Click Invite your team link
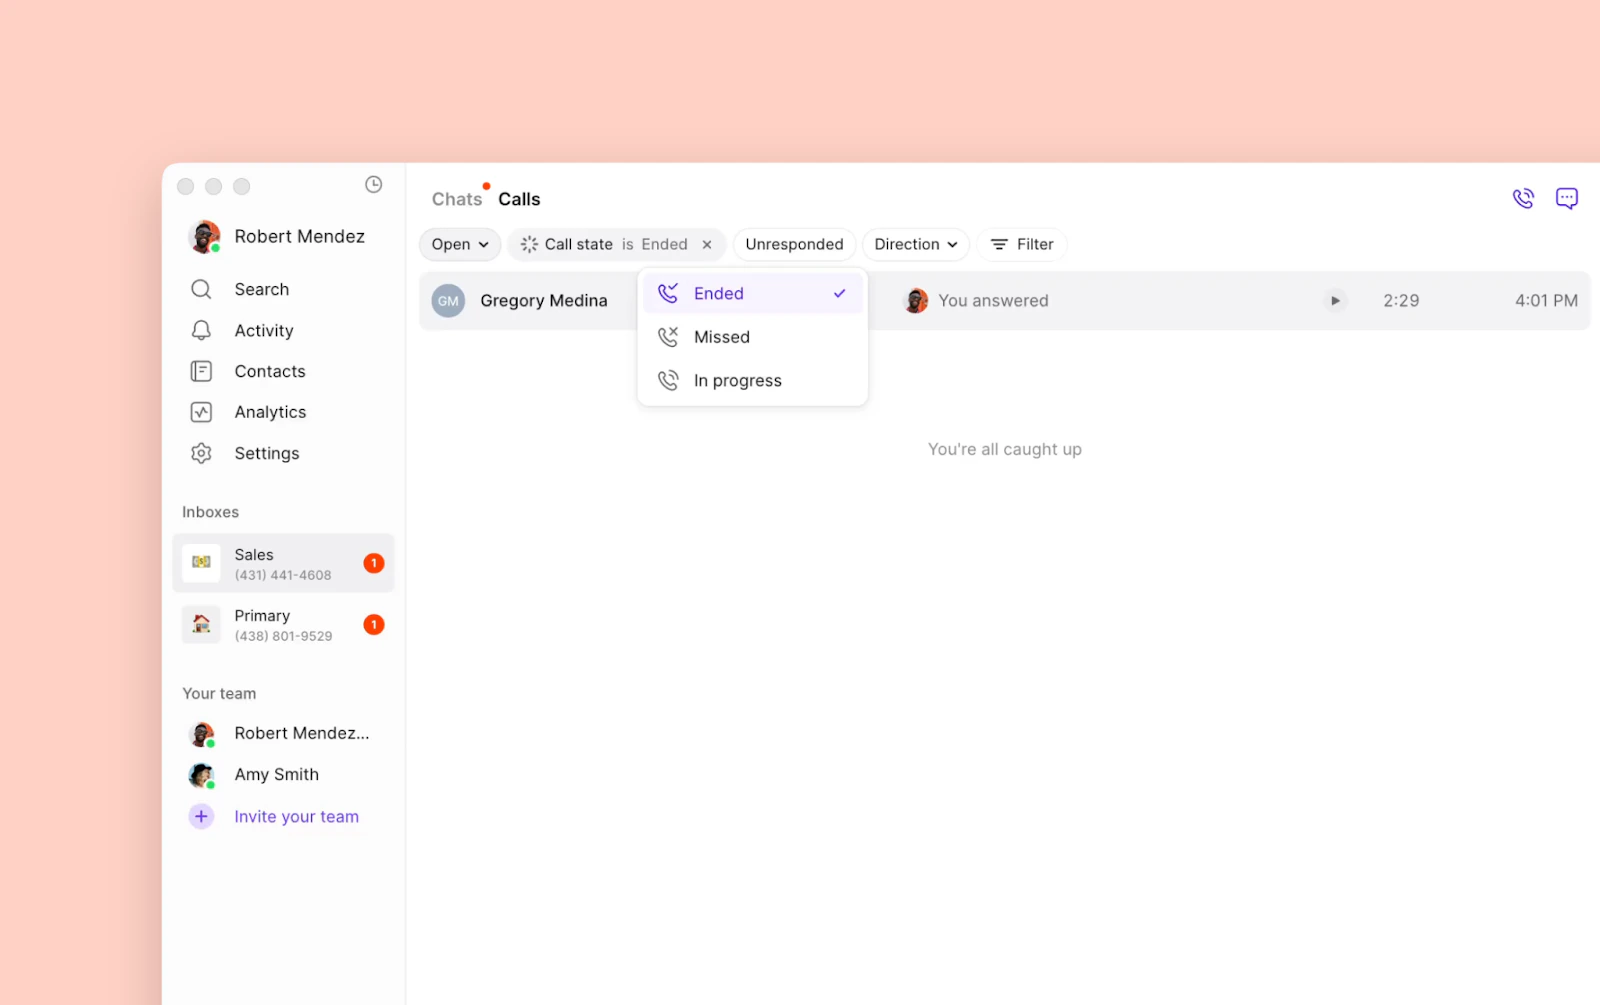1600x1005 pixels. tap(296, 816)
